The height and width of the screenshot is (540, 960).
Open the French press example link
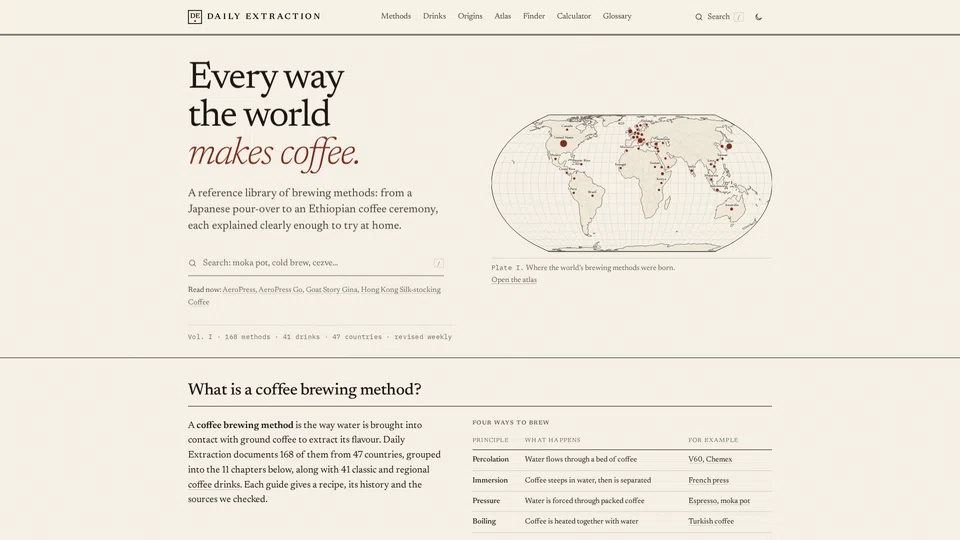(x=708, y=481)
